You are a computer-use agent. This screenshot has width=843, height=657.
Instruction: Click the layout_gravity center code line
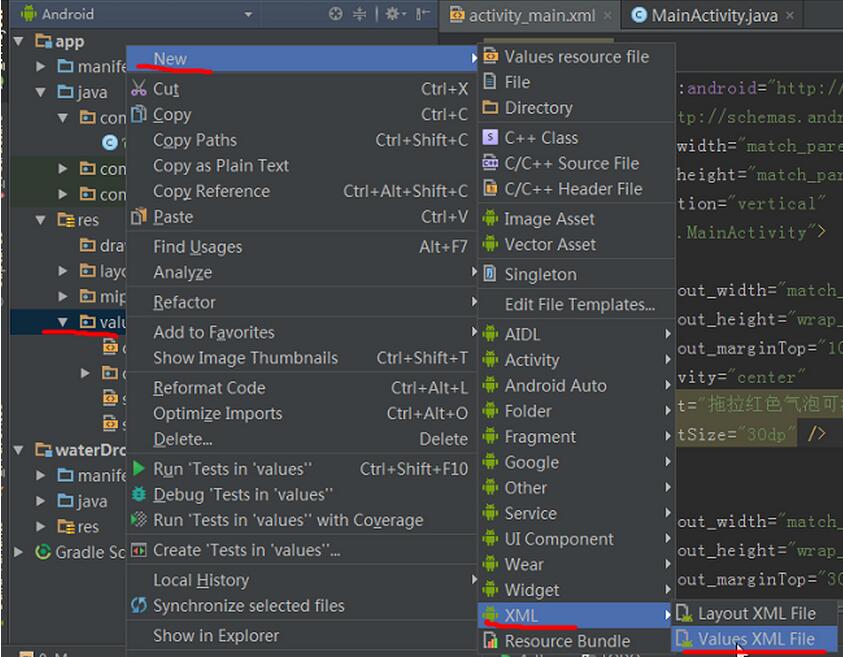tap(741, 377)
